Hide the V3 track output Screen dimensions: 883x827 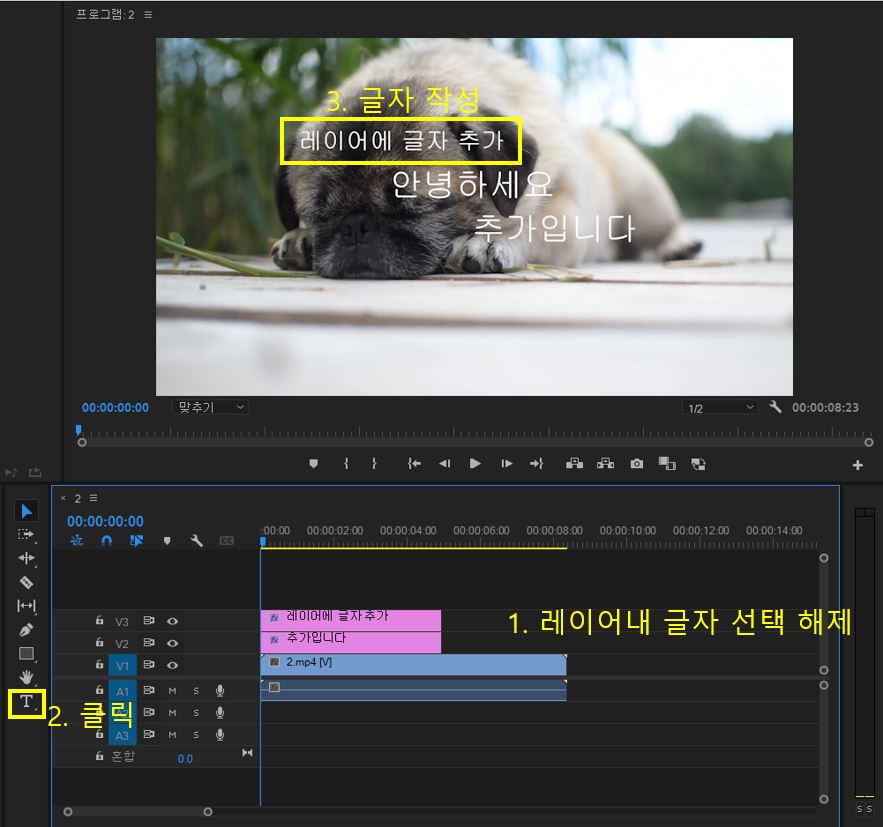173,622
